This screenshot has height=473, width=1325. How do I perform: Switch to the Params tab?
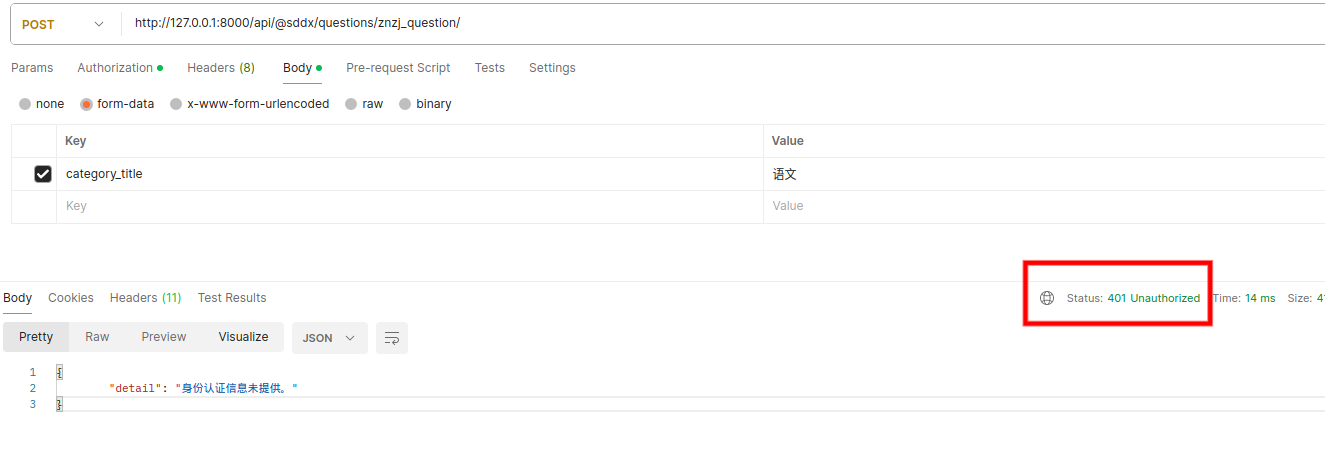[32, 68]
